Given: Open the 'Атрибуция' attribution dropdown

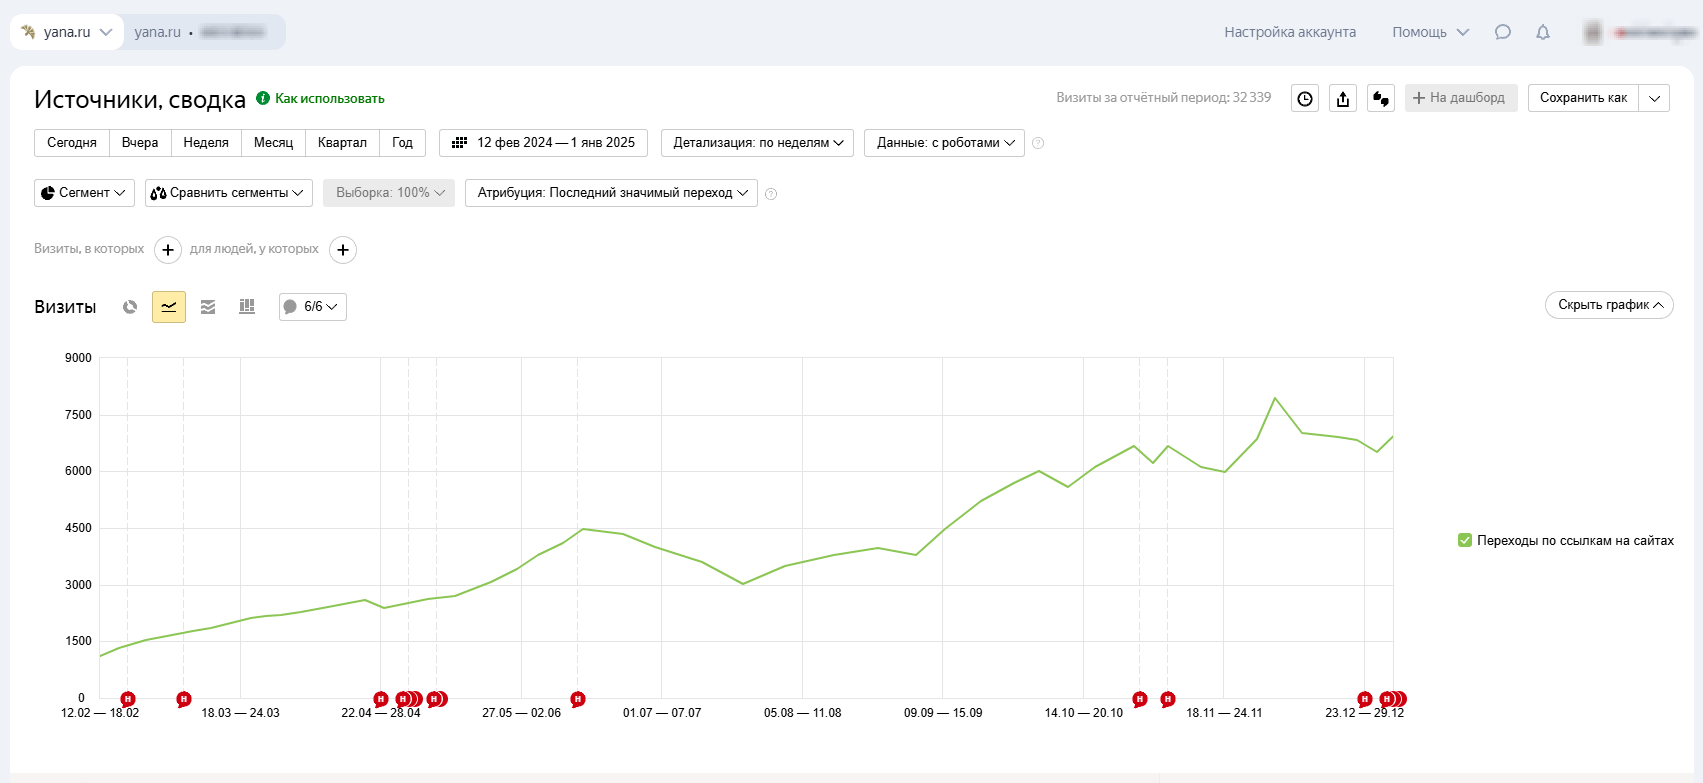Looking at the screenshot, I should click(611, 193).
